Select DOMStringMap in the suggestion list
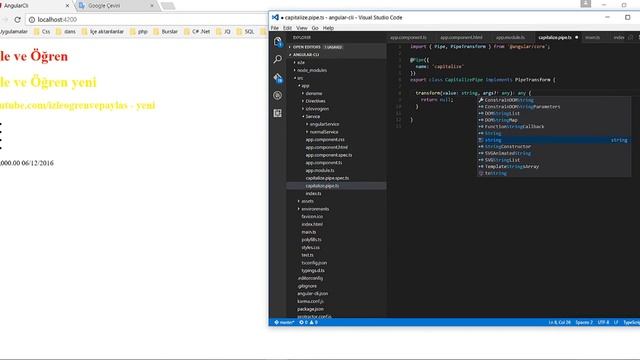Image resolution: width=640 pixels, height=360 pixels. tap(501, 120)
